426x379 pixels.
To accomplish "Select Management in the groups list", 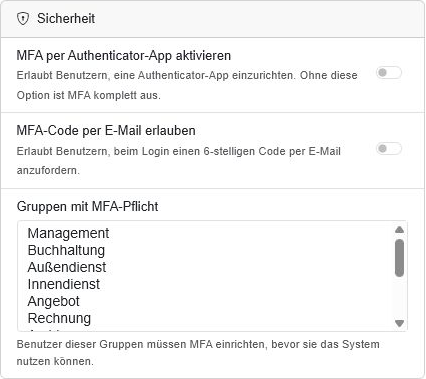I will 68,233.
